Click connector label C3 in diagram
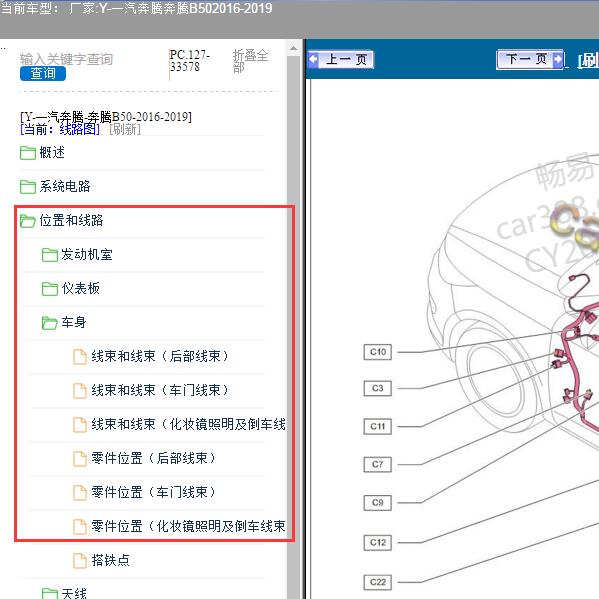The image size is (599, 599). click(377, 389)
